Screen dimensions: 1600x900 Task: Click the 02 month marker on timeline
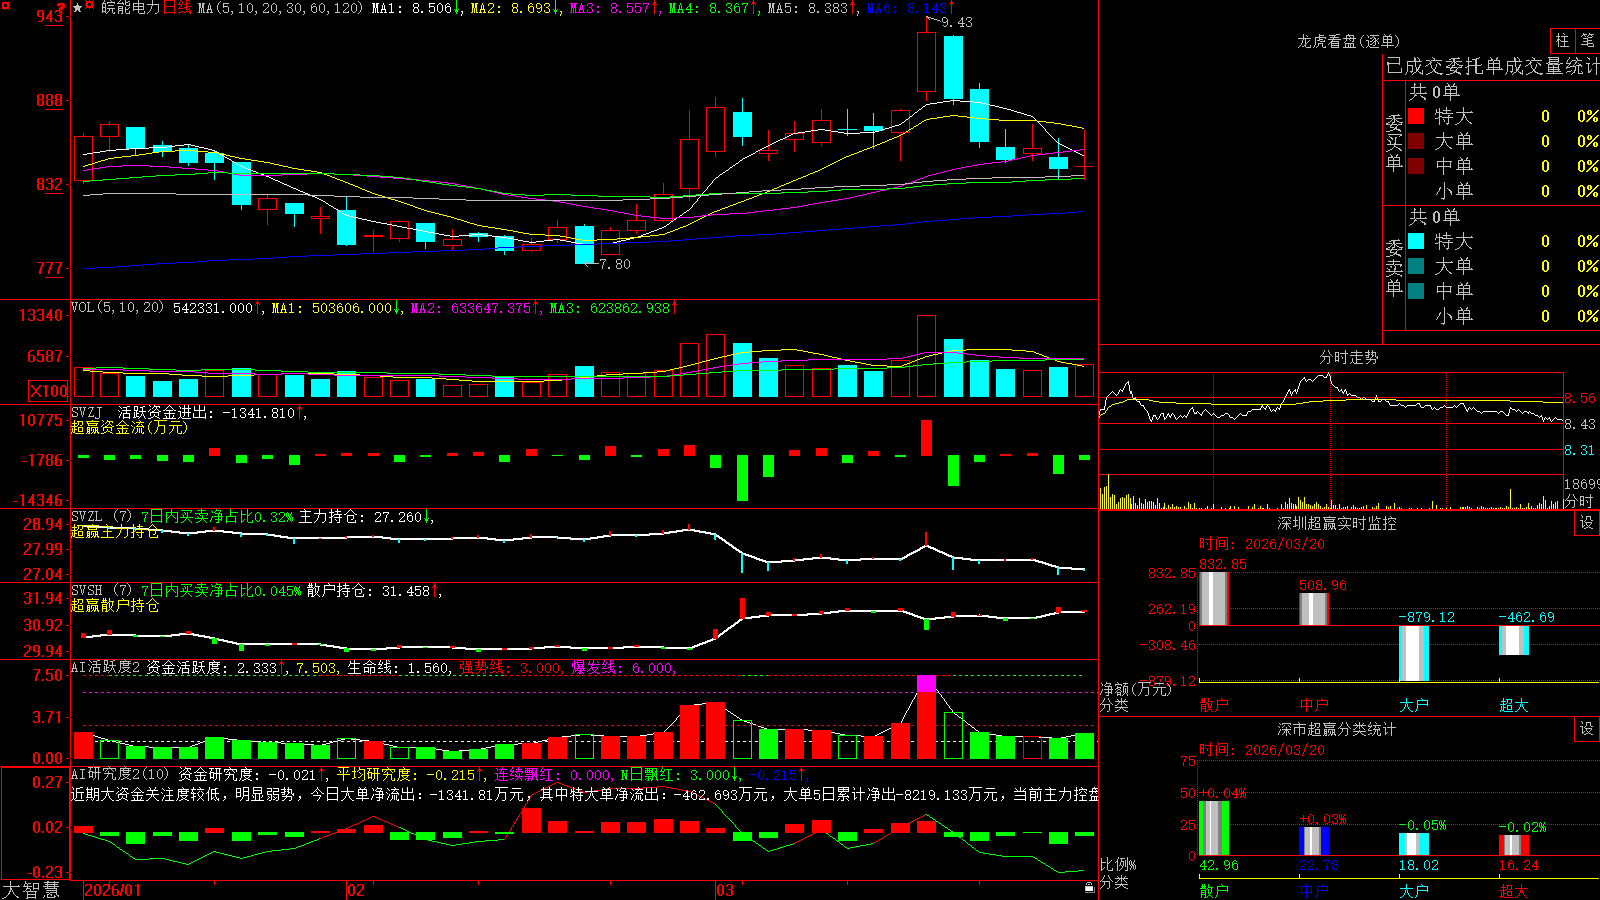coord(356,890)
